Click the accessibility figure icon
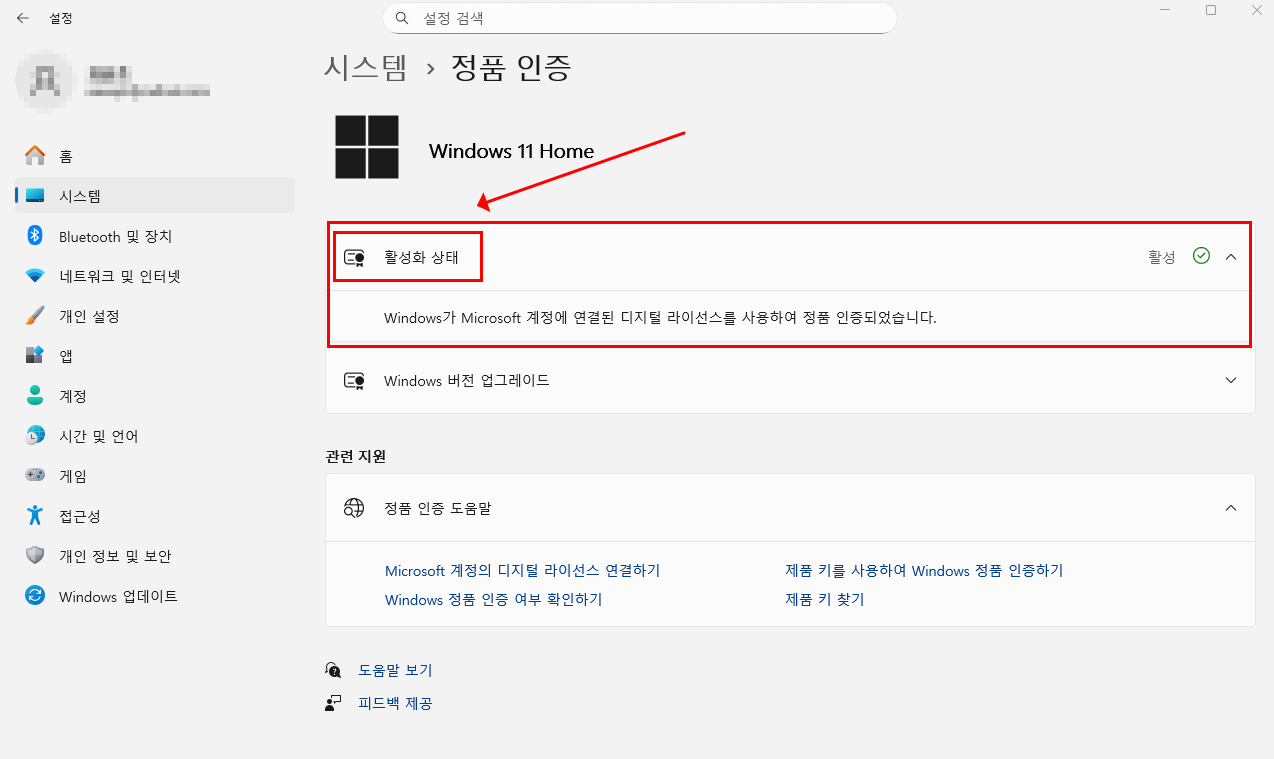Screen dimensions: 1274x759 click(35, 516)
